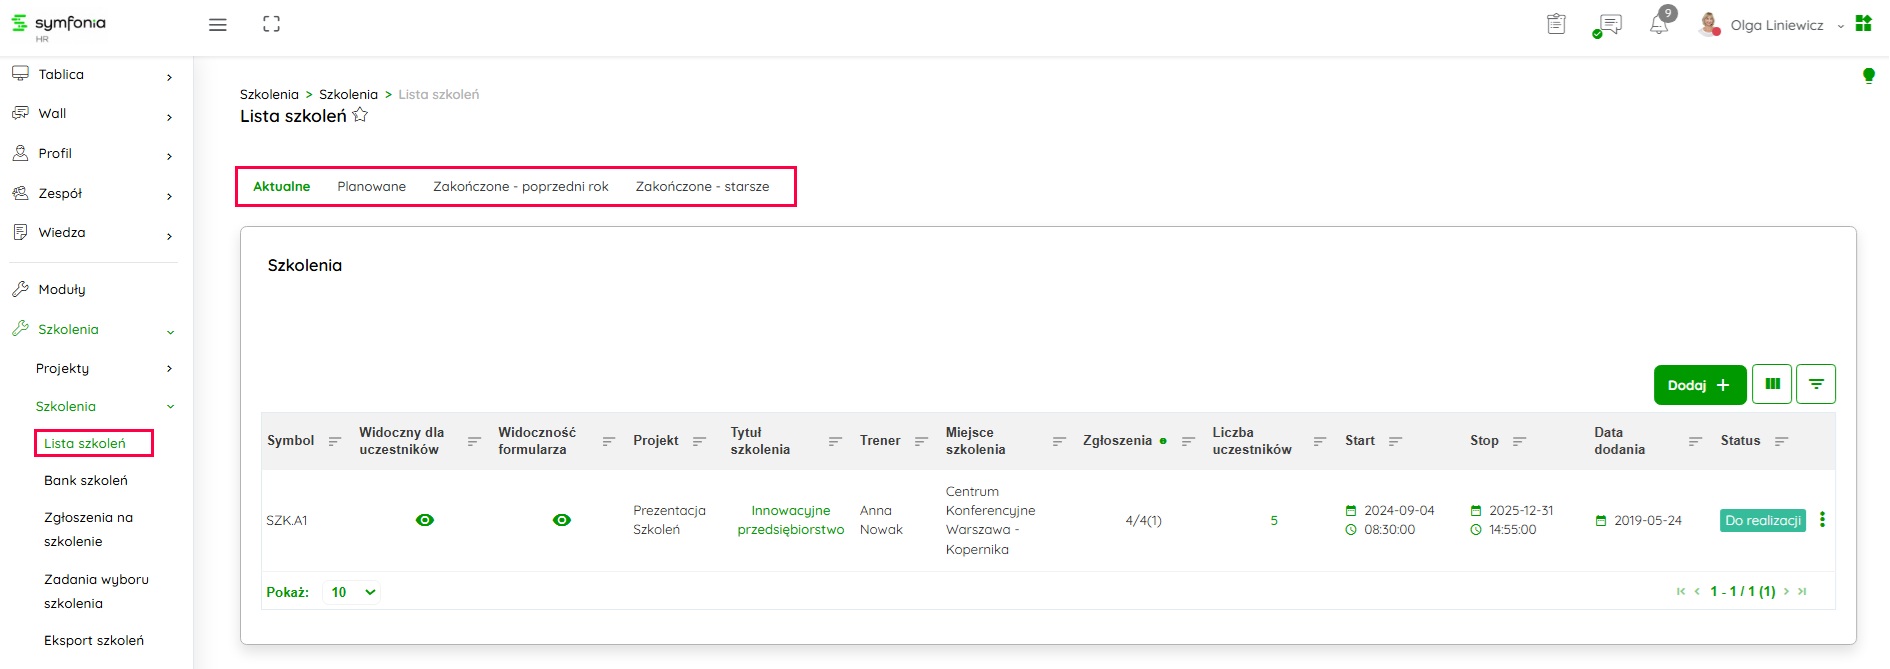Toggle participant visibility eye for SZK.A1
The width and height of the screenshot is (1890, 669).
click(x=425, y=520)
